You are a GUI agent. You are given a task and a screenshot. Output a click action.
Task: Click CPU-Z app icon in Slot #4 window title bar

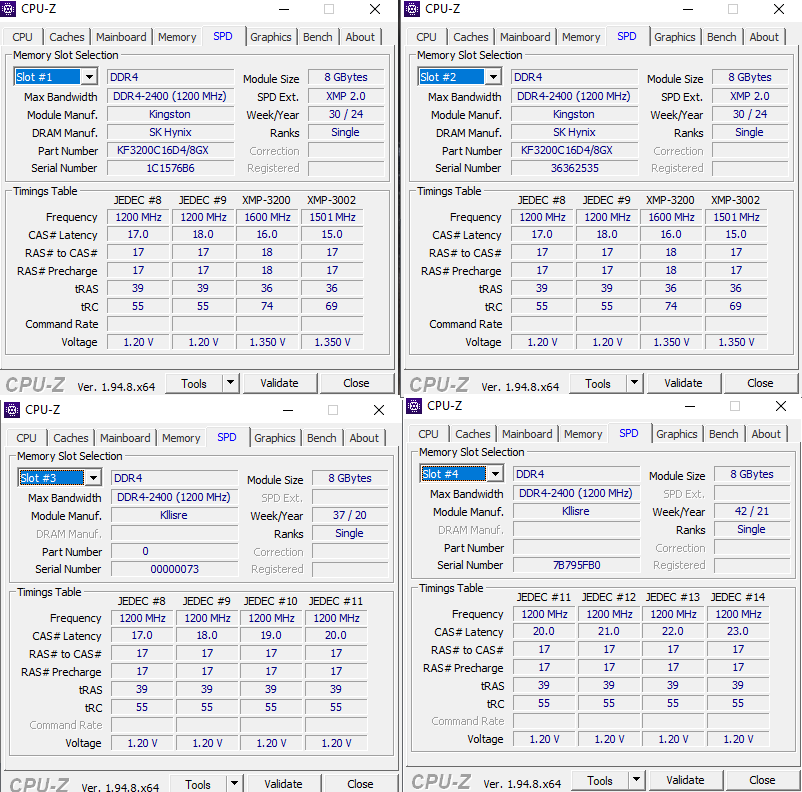coord(414,406)
